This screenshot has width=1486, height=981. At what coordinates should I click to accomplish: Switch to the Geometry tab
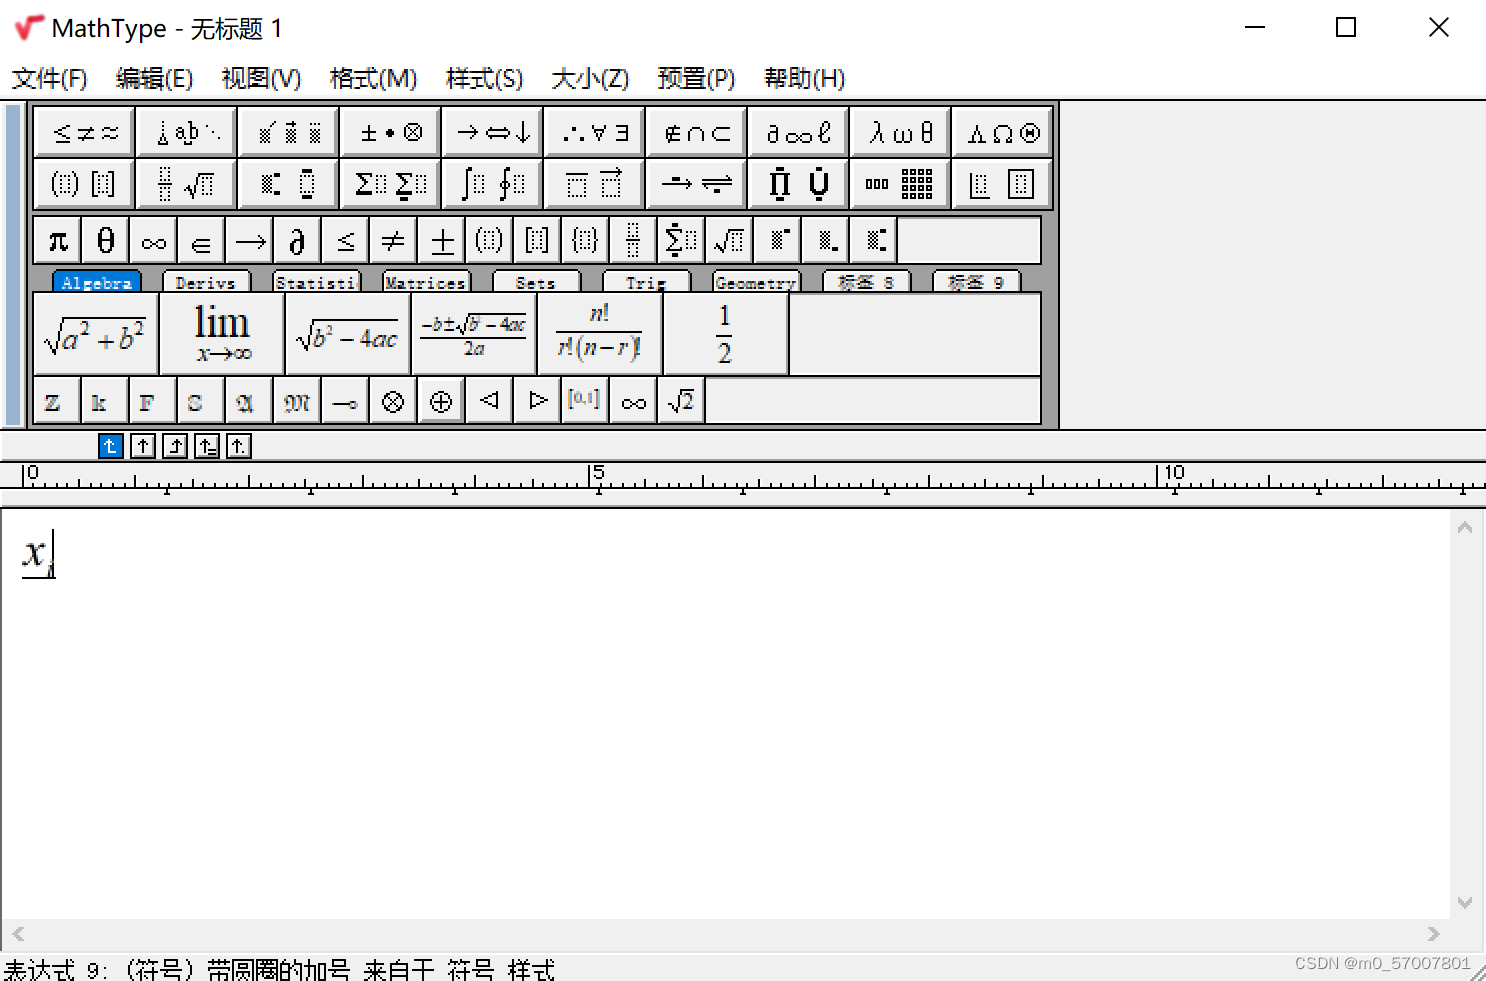pyautogui.click(x=756, y=283)
